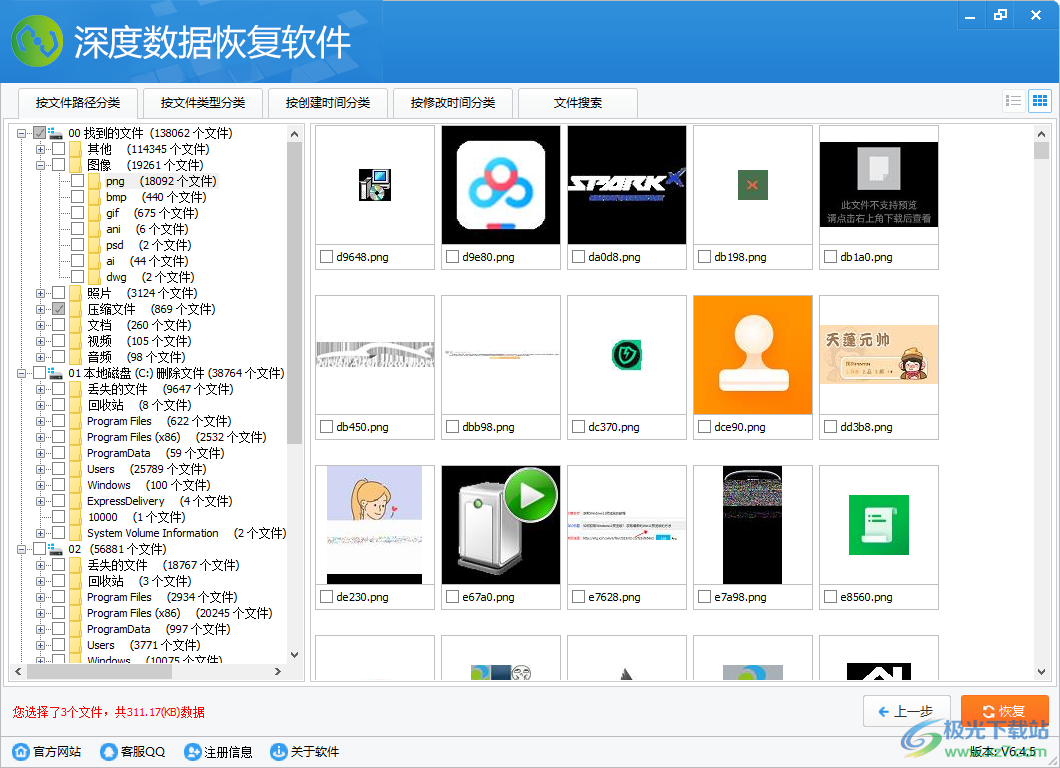Collapse the 01 本地磁盘 (C:) node

point(22,373)
